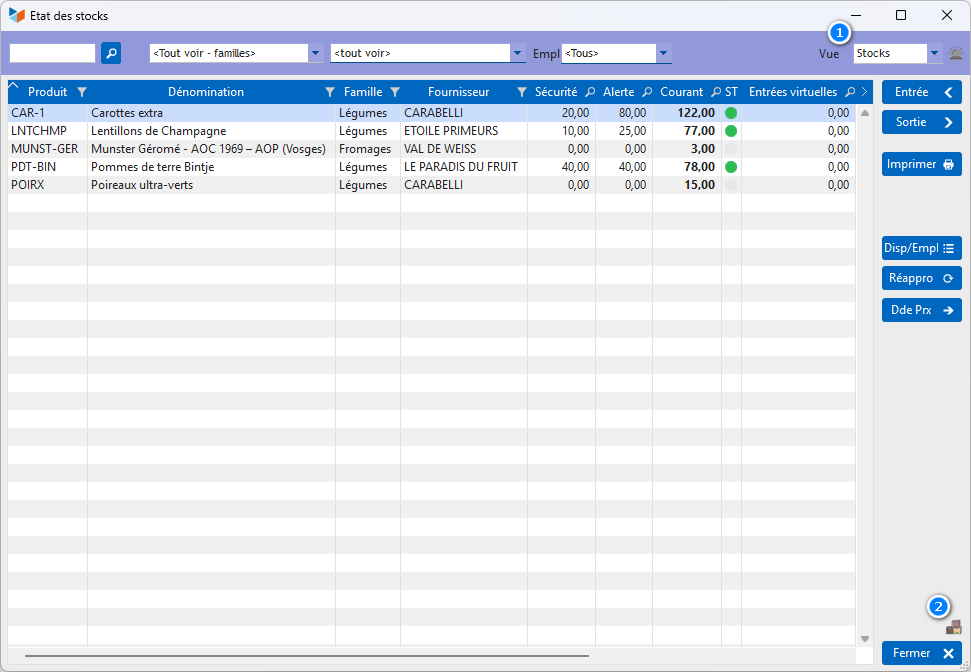Viewport: 971px width, 672px height.
Task: Click the Réappro button
Action: (921, 278)
